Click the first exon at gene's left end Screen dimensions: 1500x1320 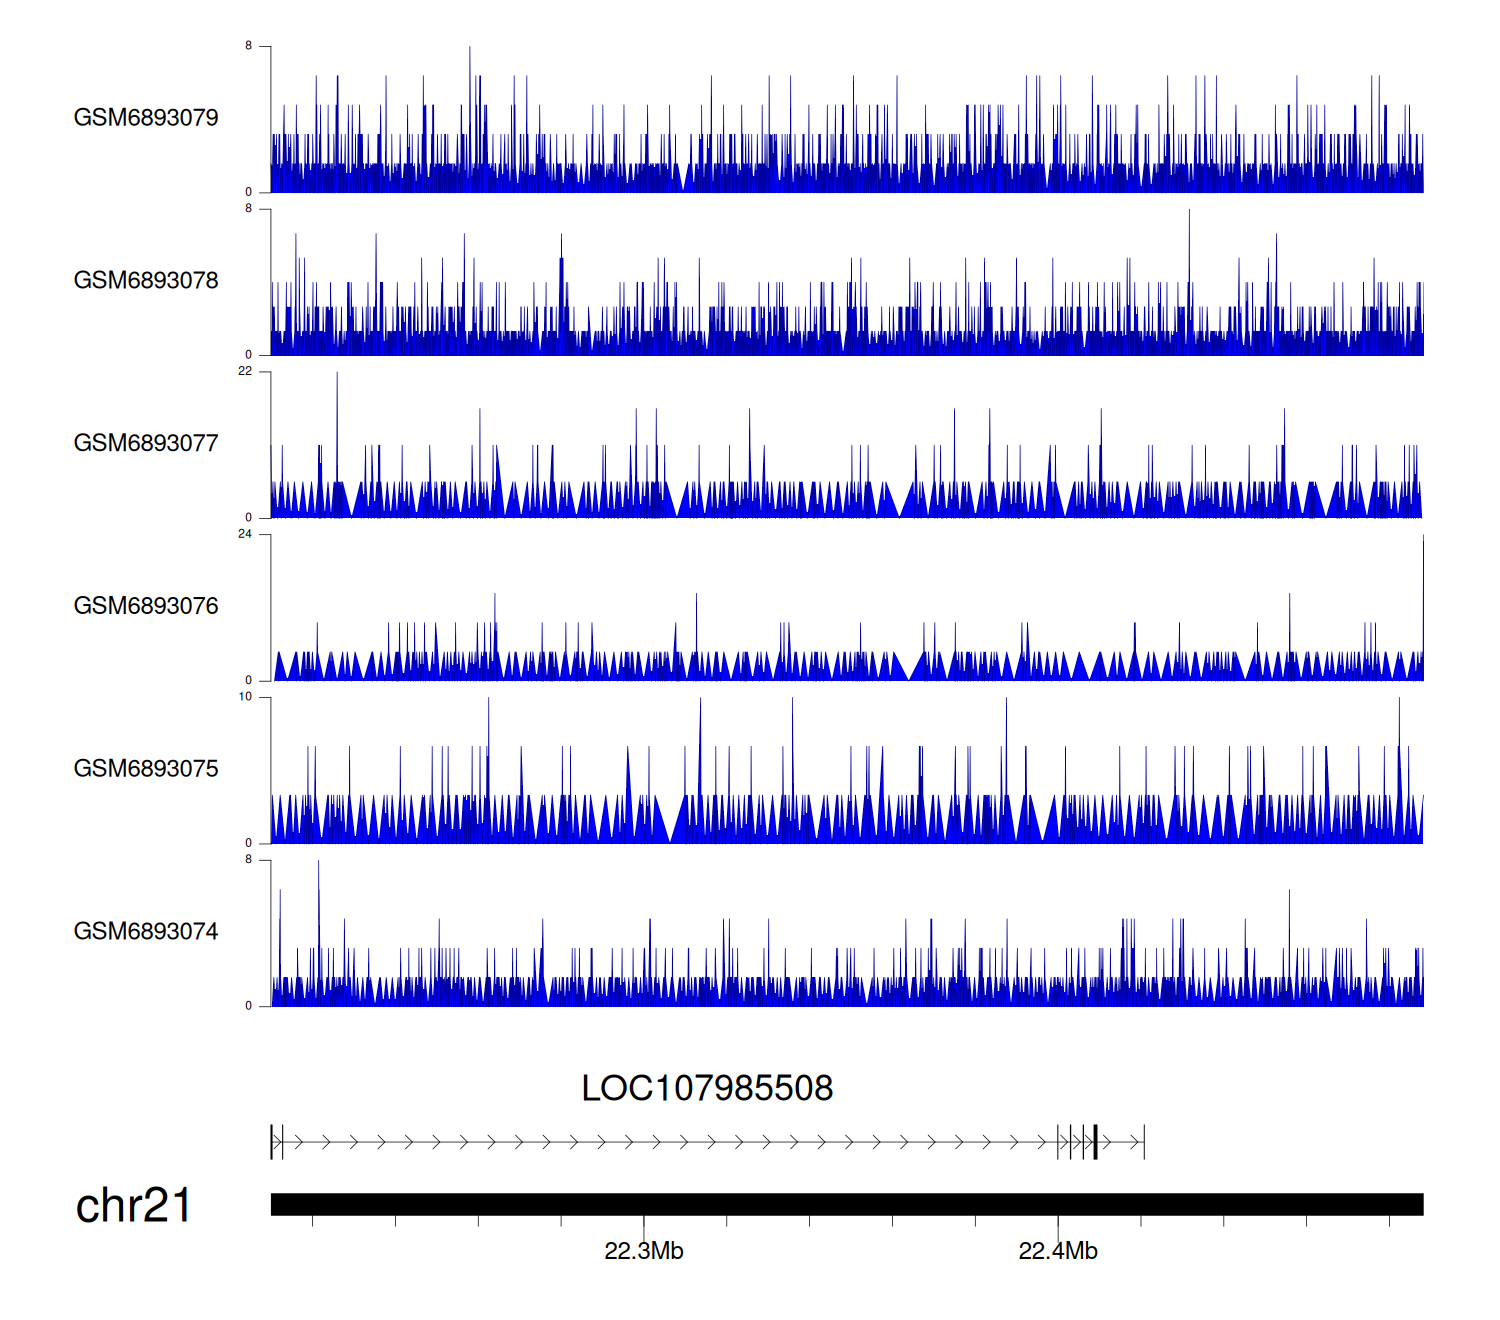[272, 1142]
